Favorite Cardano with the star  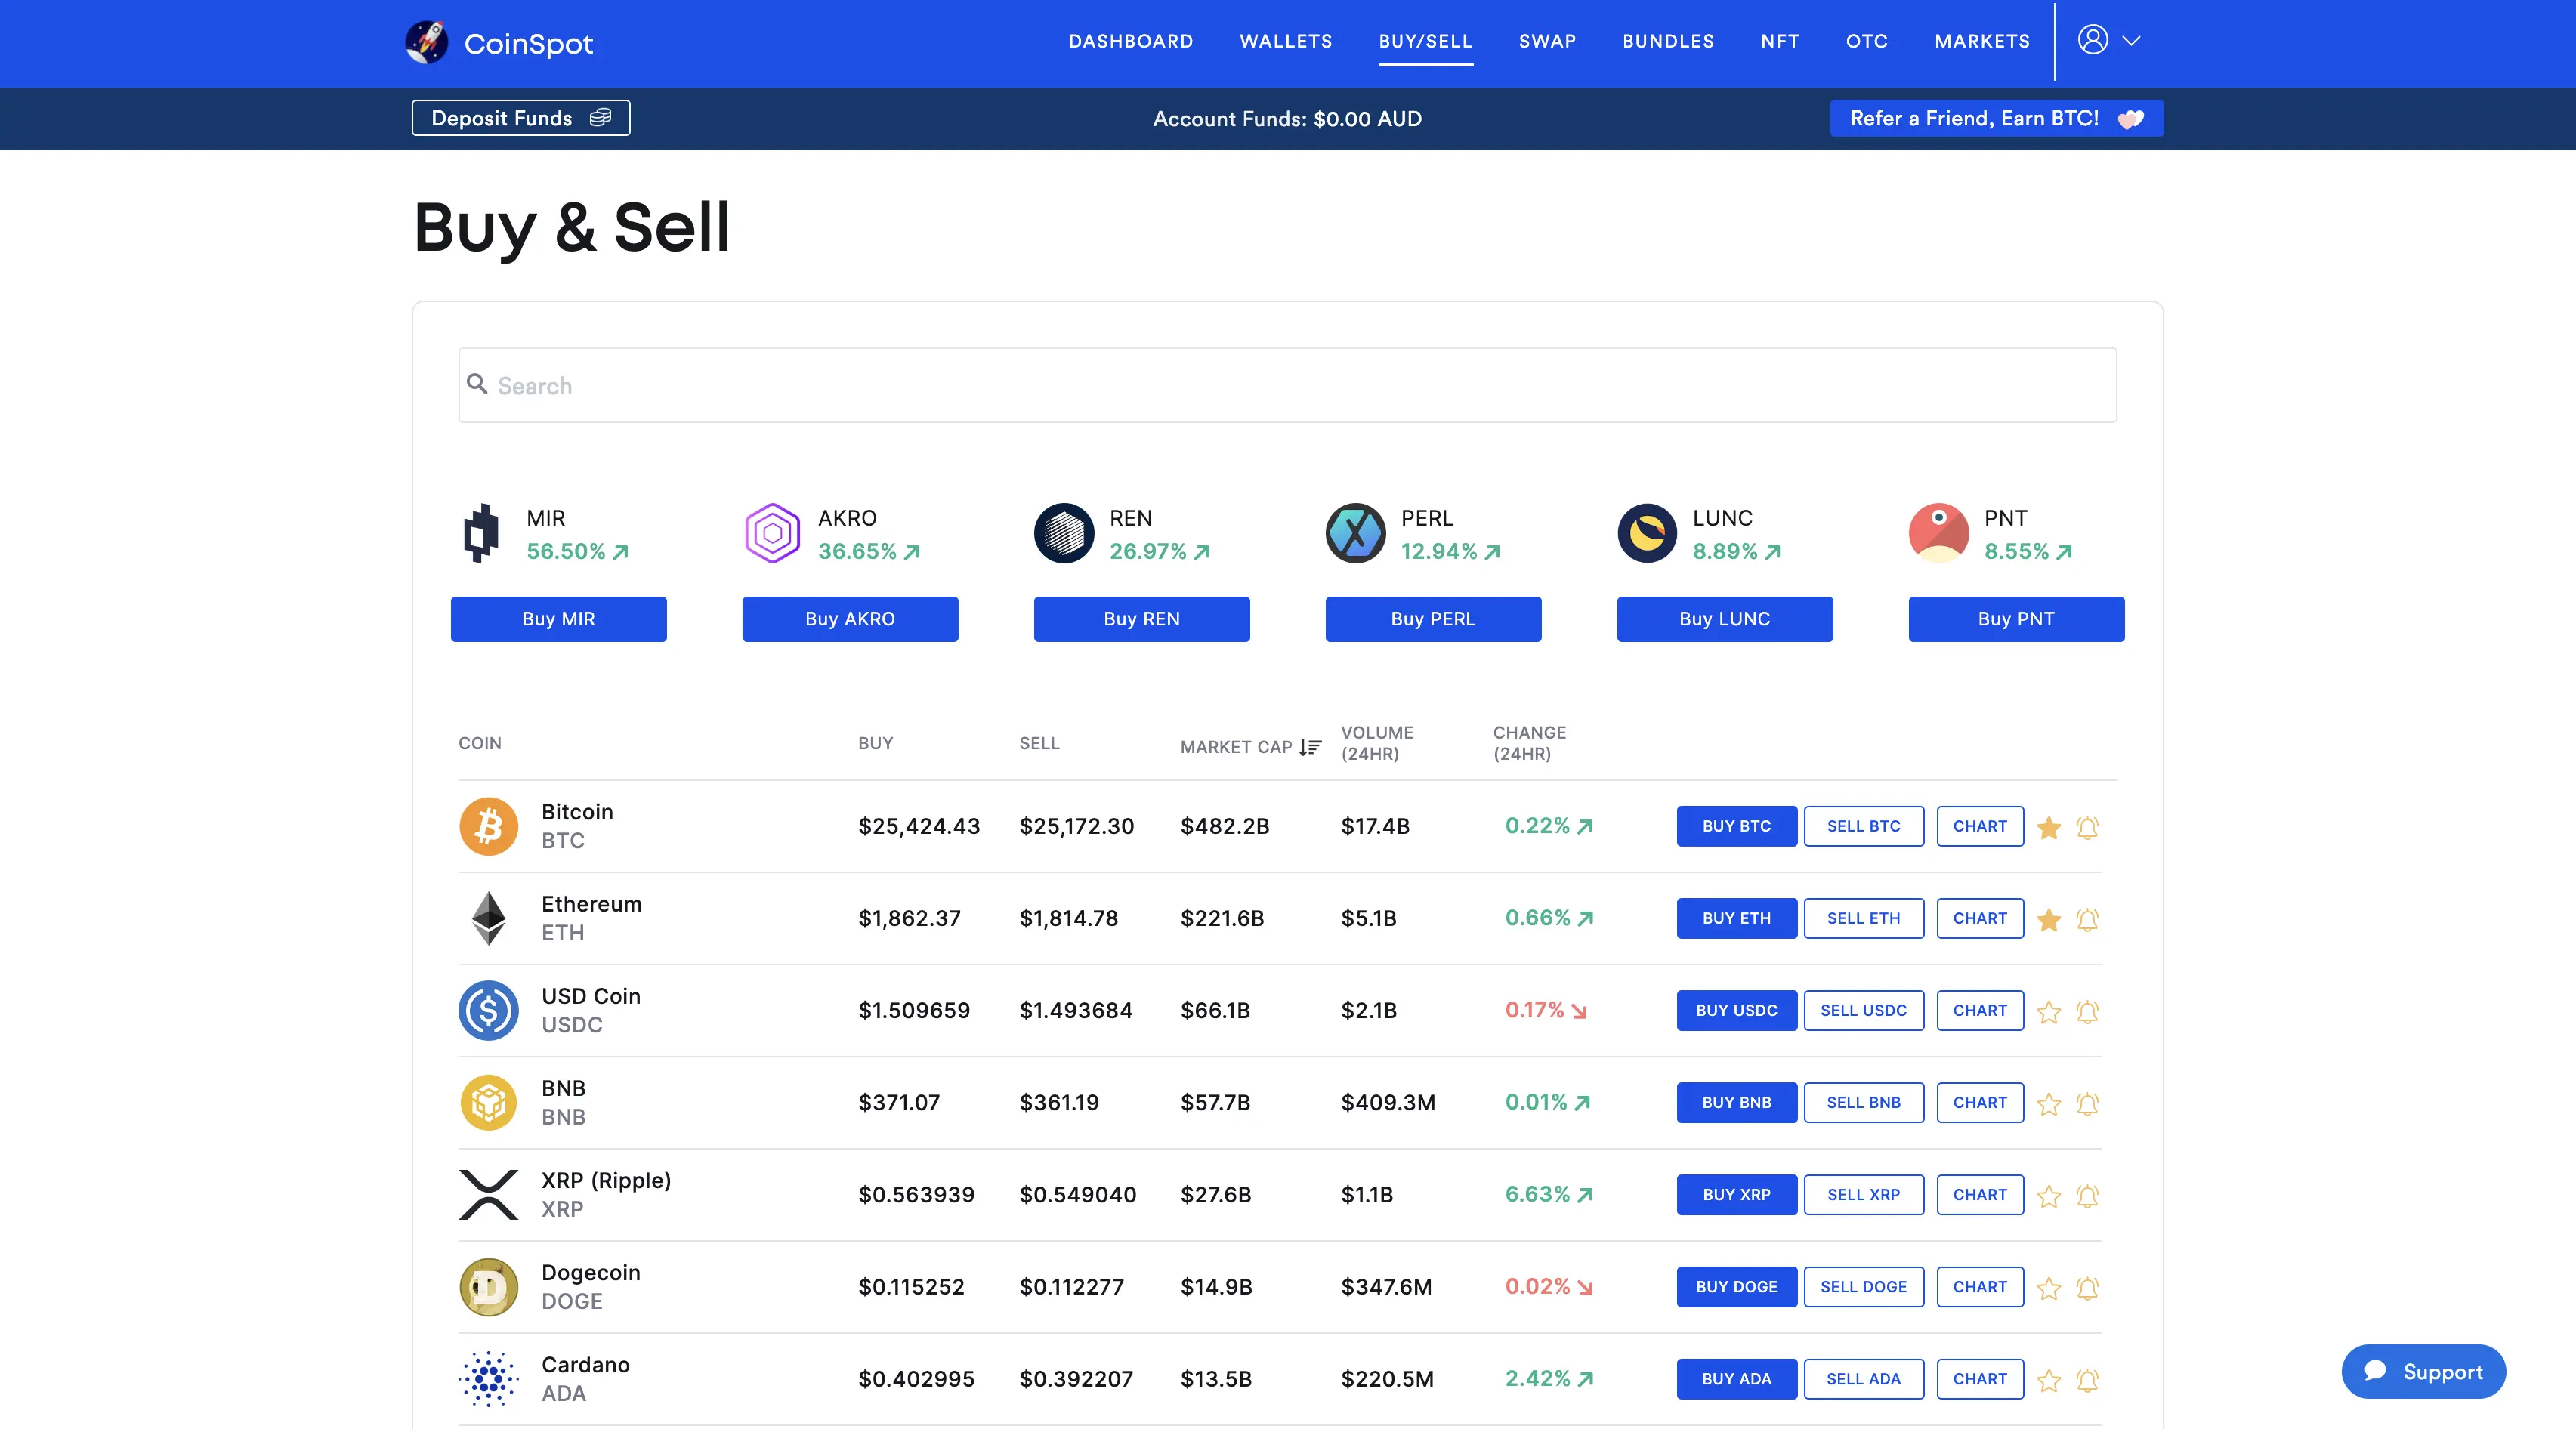tap(2049, 1379)
